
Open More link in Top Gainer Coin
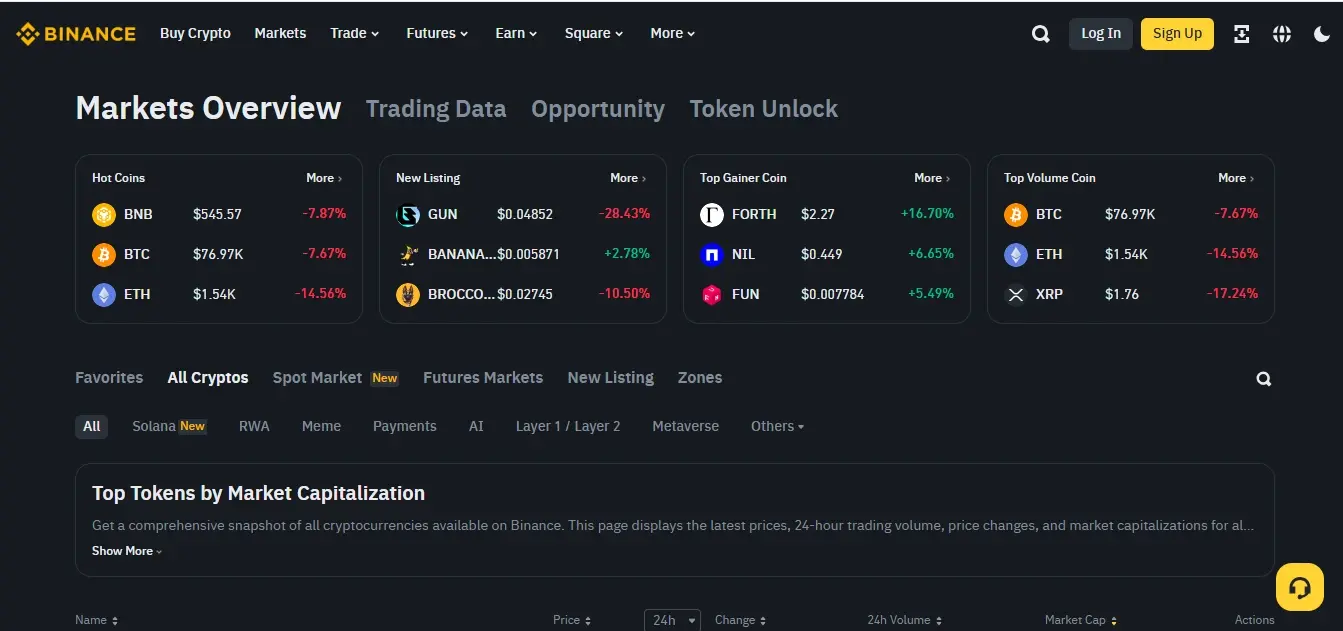(x=931, y=178)
